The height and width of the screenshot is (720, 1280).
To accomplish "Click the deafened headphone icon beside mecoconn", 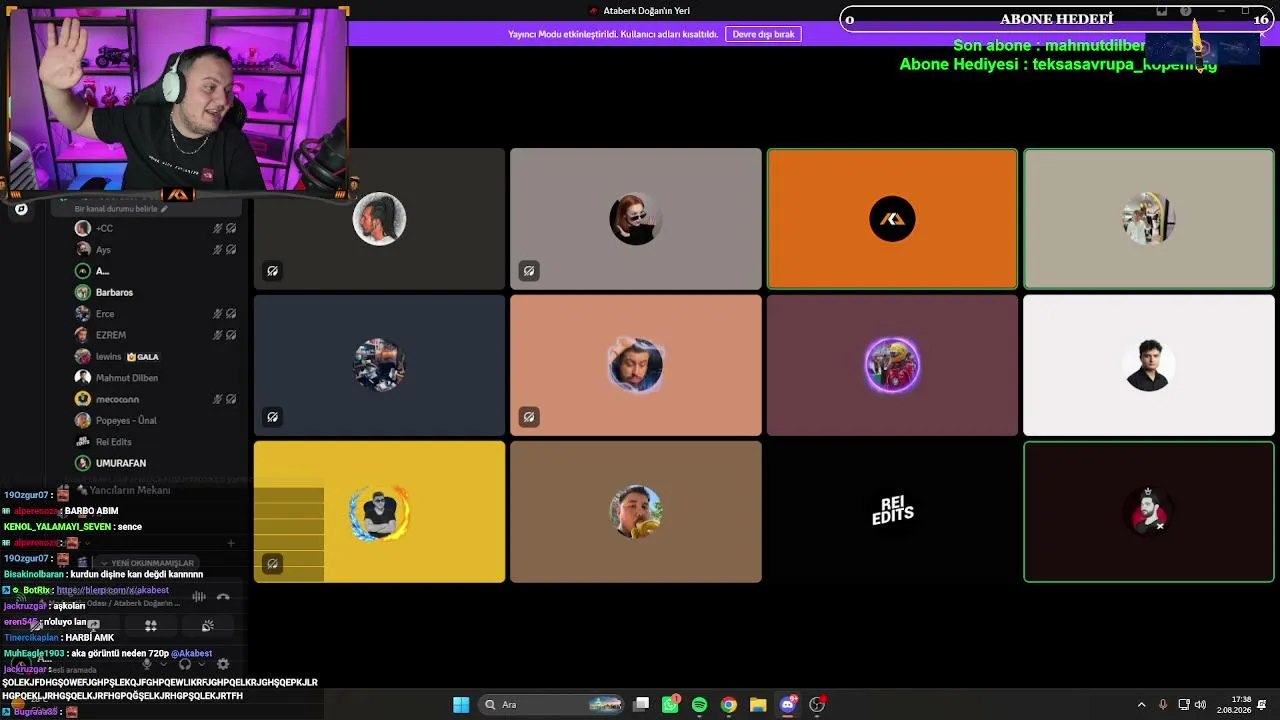I will 231,399.
